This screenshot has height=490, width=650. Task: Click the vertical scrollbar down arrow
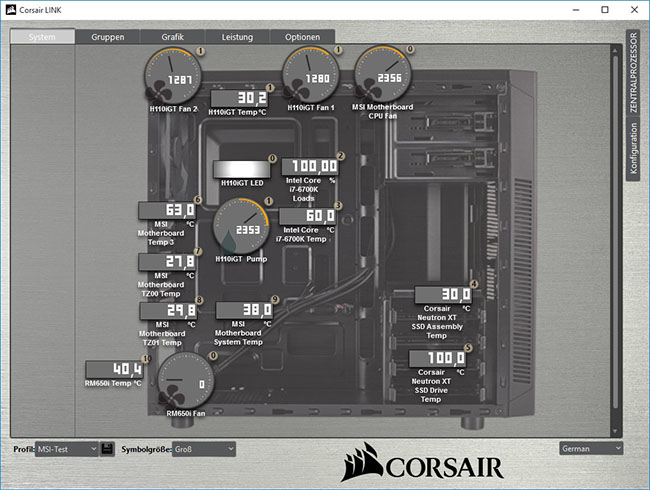[615, 432]
